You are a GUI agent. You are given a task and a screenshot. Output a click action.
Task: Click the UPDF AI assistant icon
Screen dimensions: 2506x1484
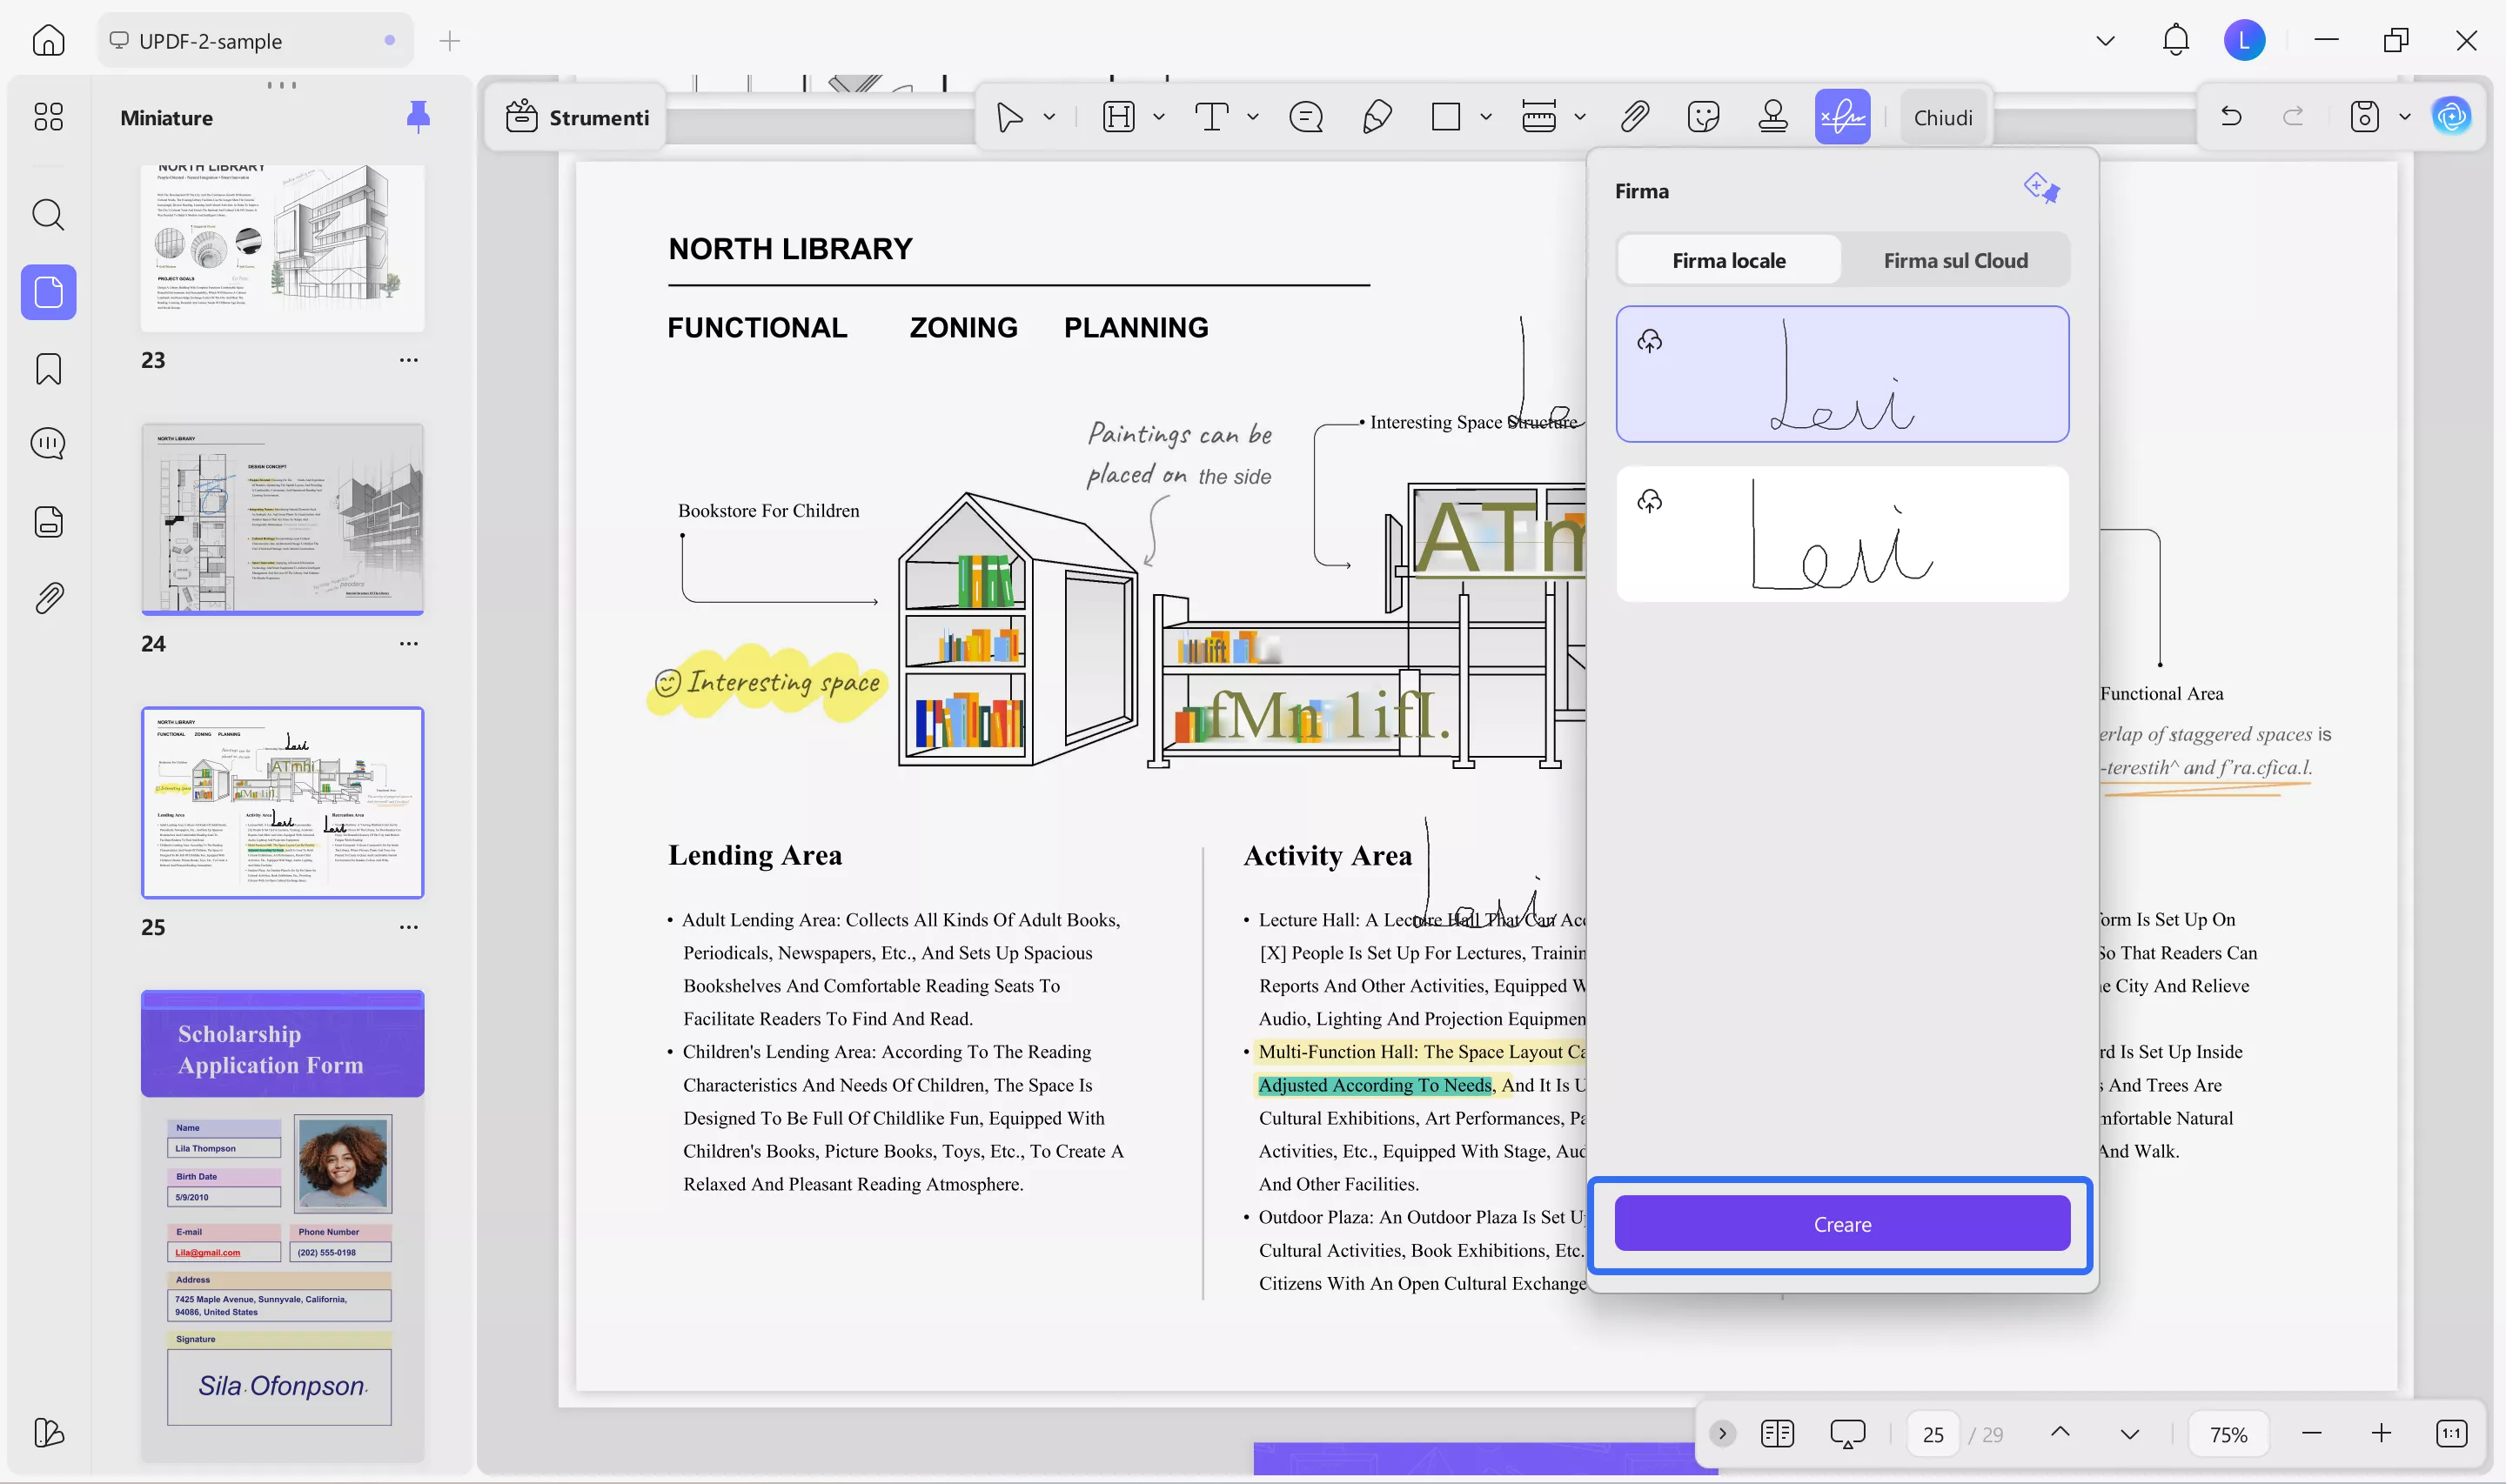point(2451,117)
